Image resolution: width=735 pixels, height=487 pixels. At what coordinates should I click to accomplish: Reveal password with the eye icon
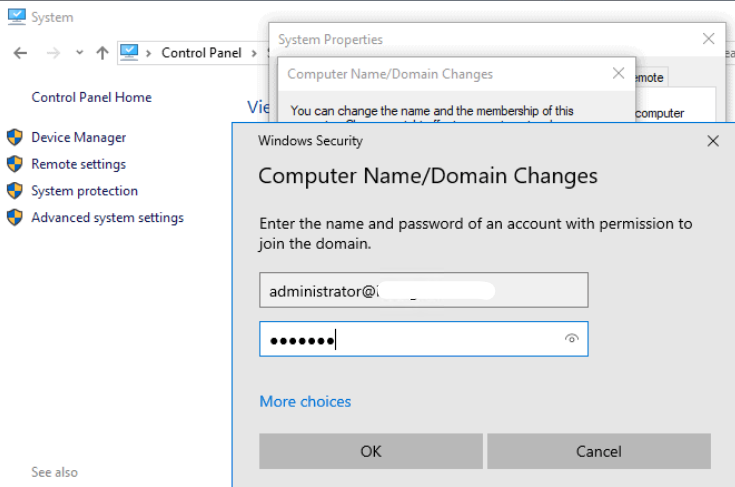point(571,338)
